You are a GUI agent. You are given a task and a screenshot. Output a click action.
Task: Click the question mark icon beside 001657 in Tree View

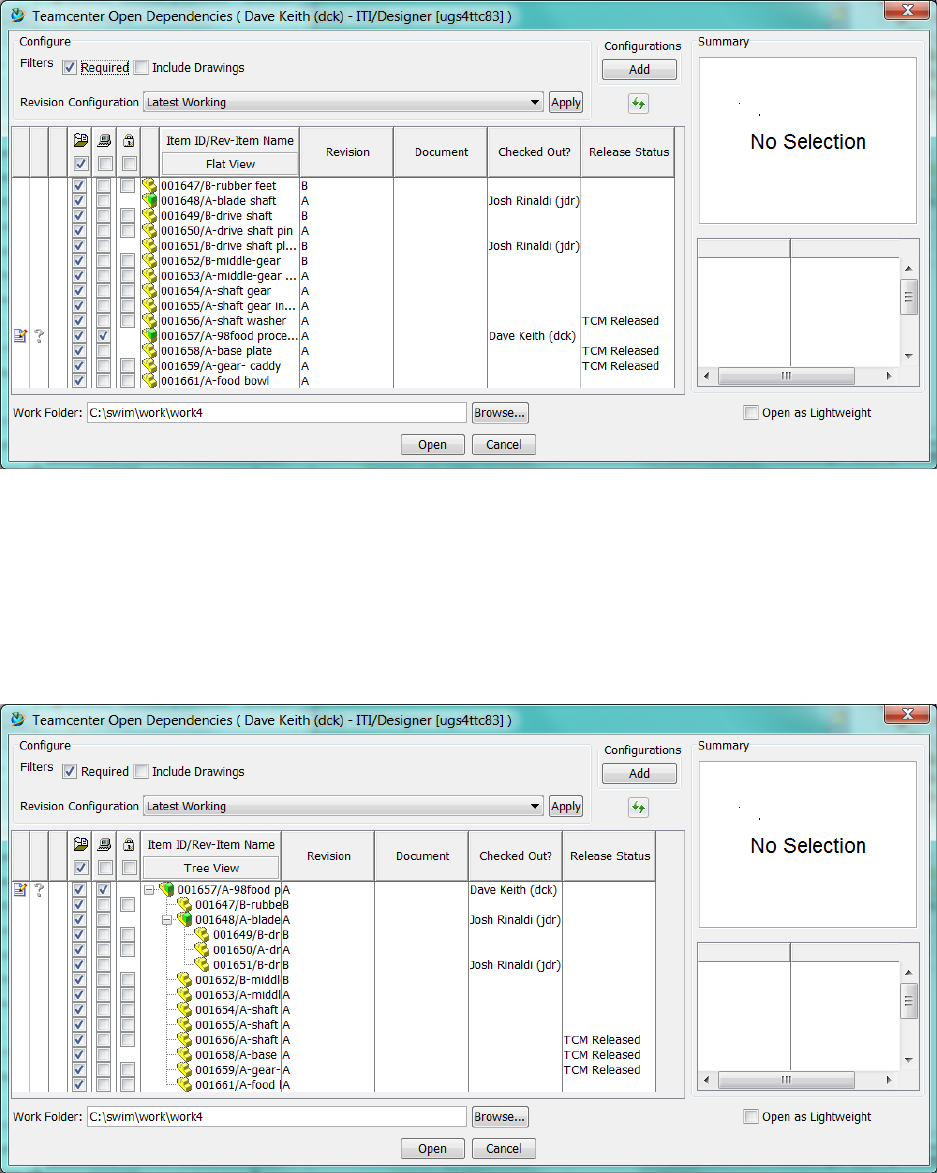coord(39,890)
